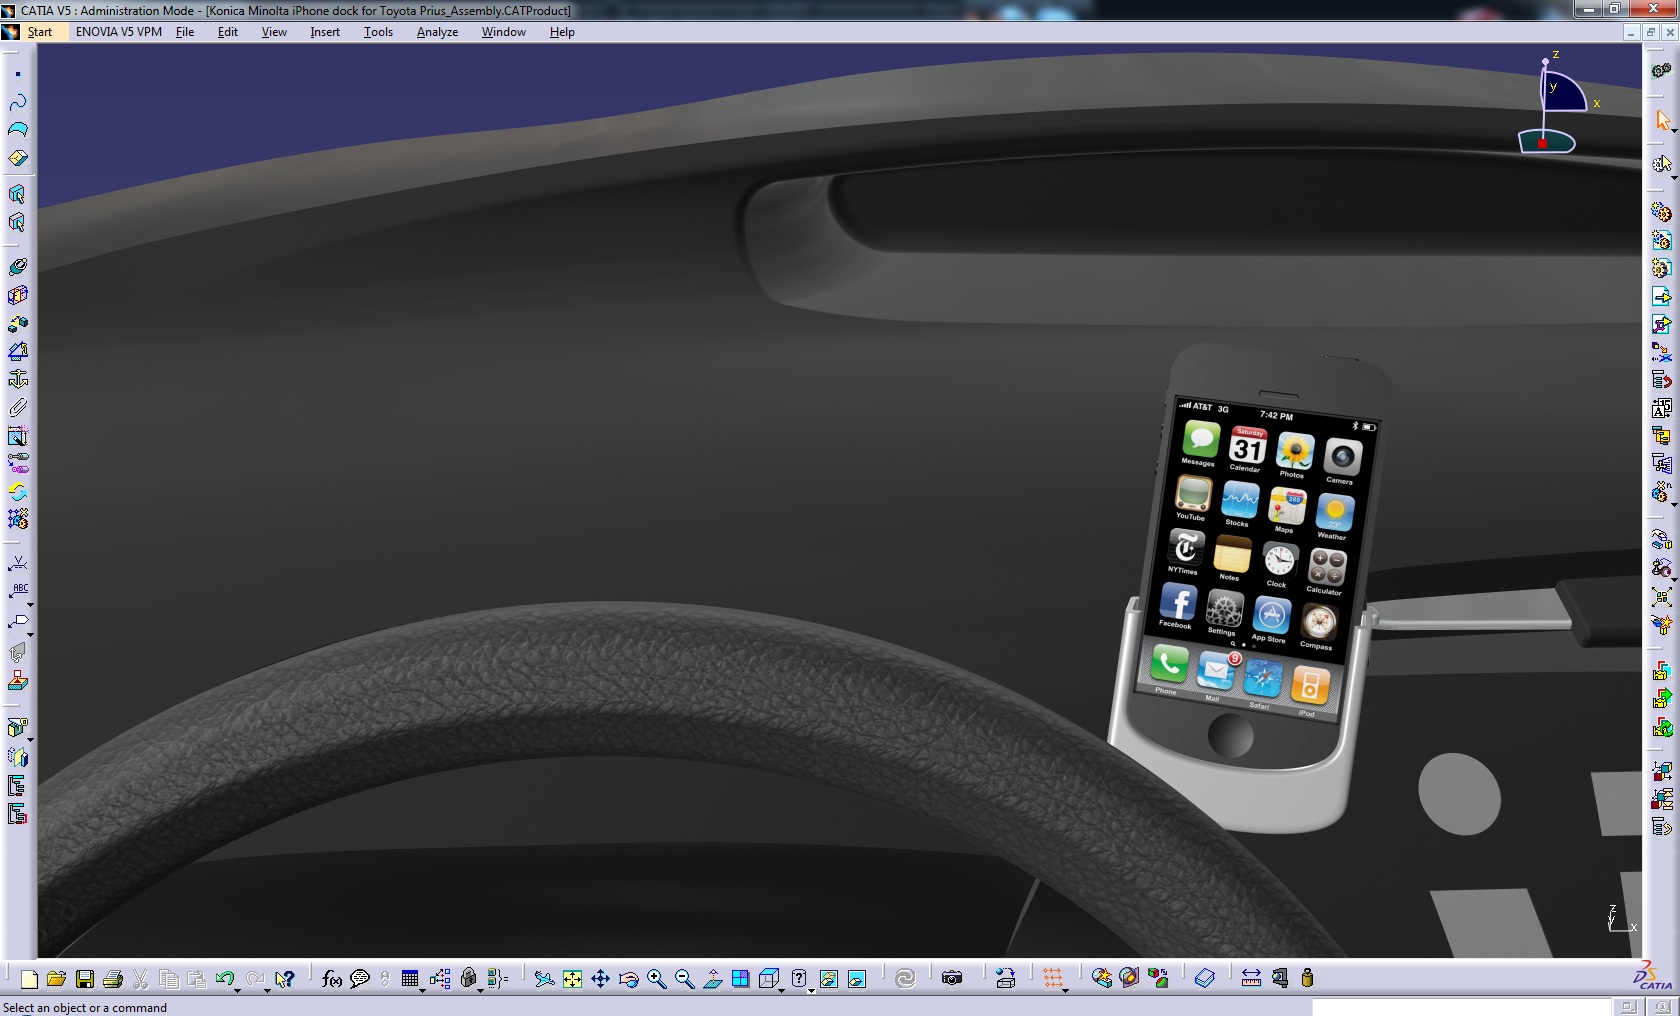This screenshot has height=1016, width=1680.
Task: Save the assembly with the floppy icon
Action: point(85,979)
